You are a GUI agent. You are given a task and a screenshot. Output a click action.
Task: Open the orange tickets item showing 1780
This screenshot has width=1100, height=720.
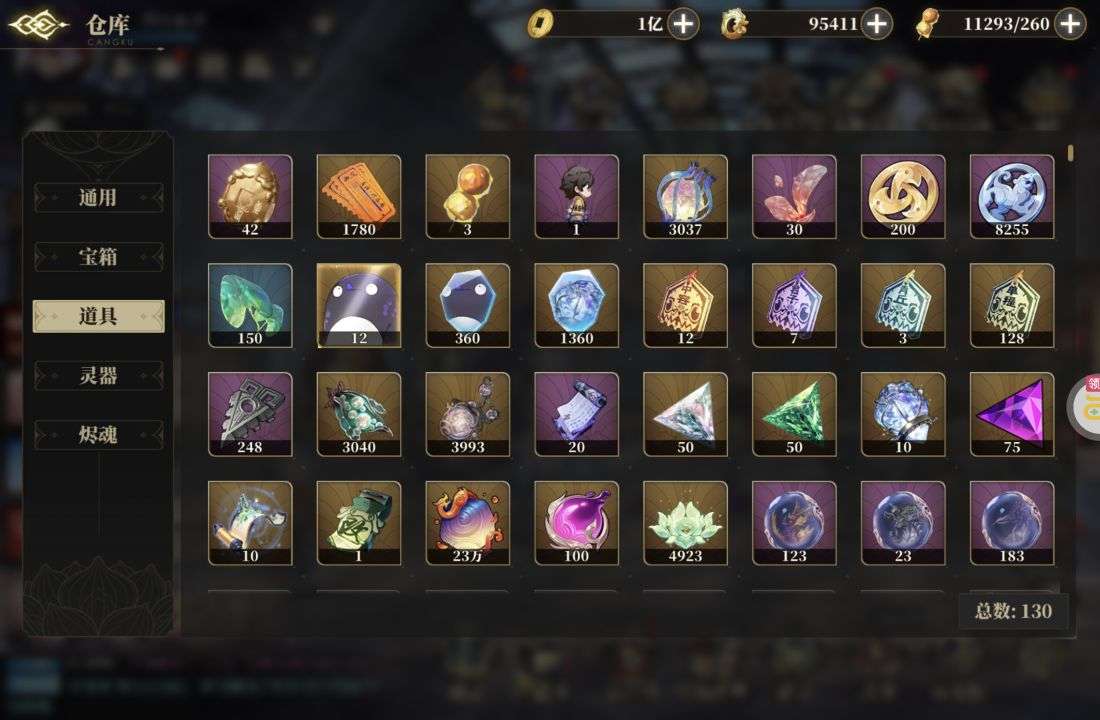[x=358, y=196]
